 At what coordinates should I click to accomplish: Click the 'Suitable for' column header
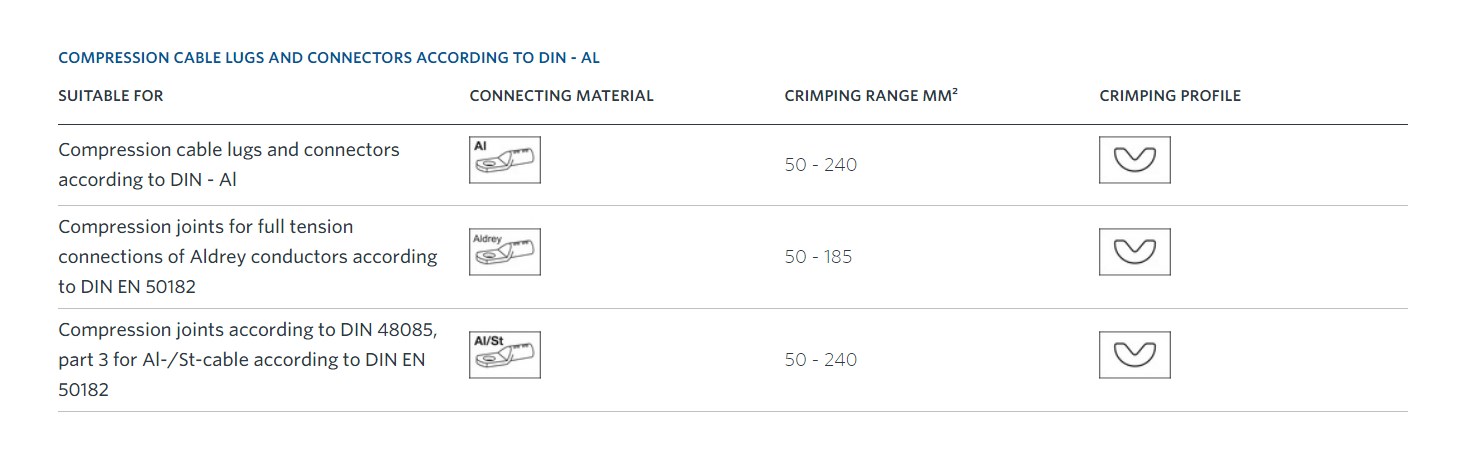click(x=111, y=96)
